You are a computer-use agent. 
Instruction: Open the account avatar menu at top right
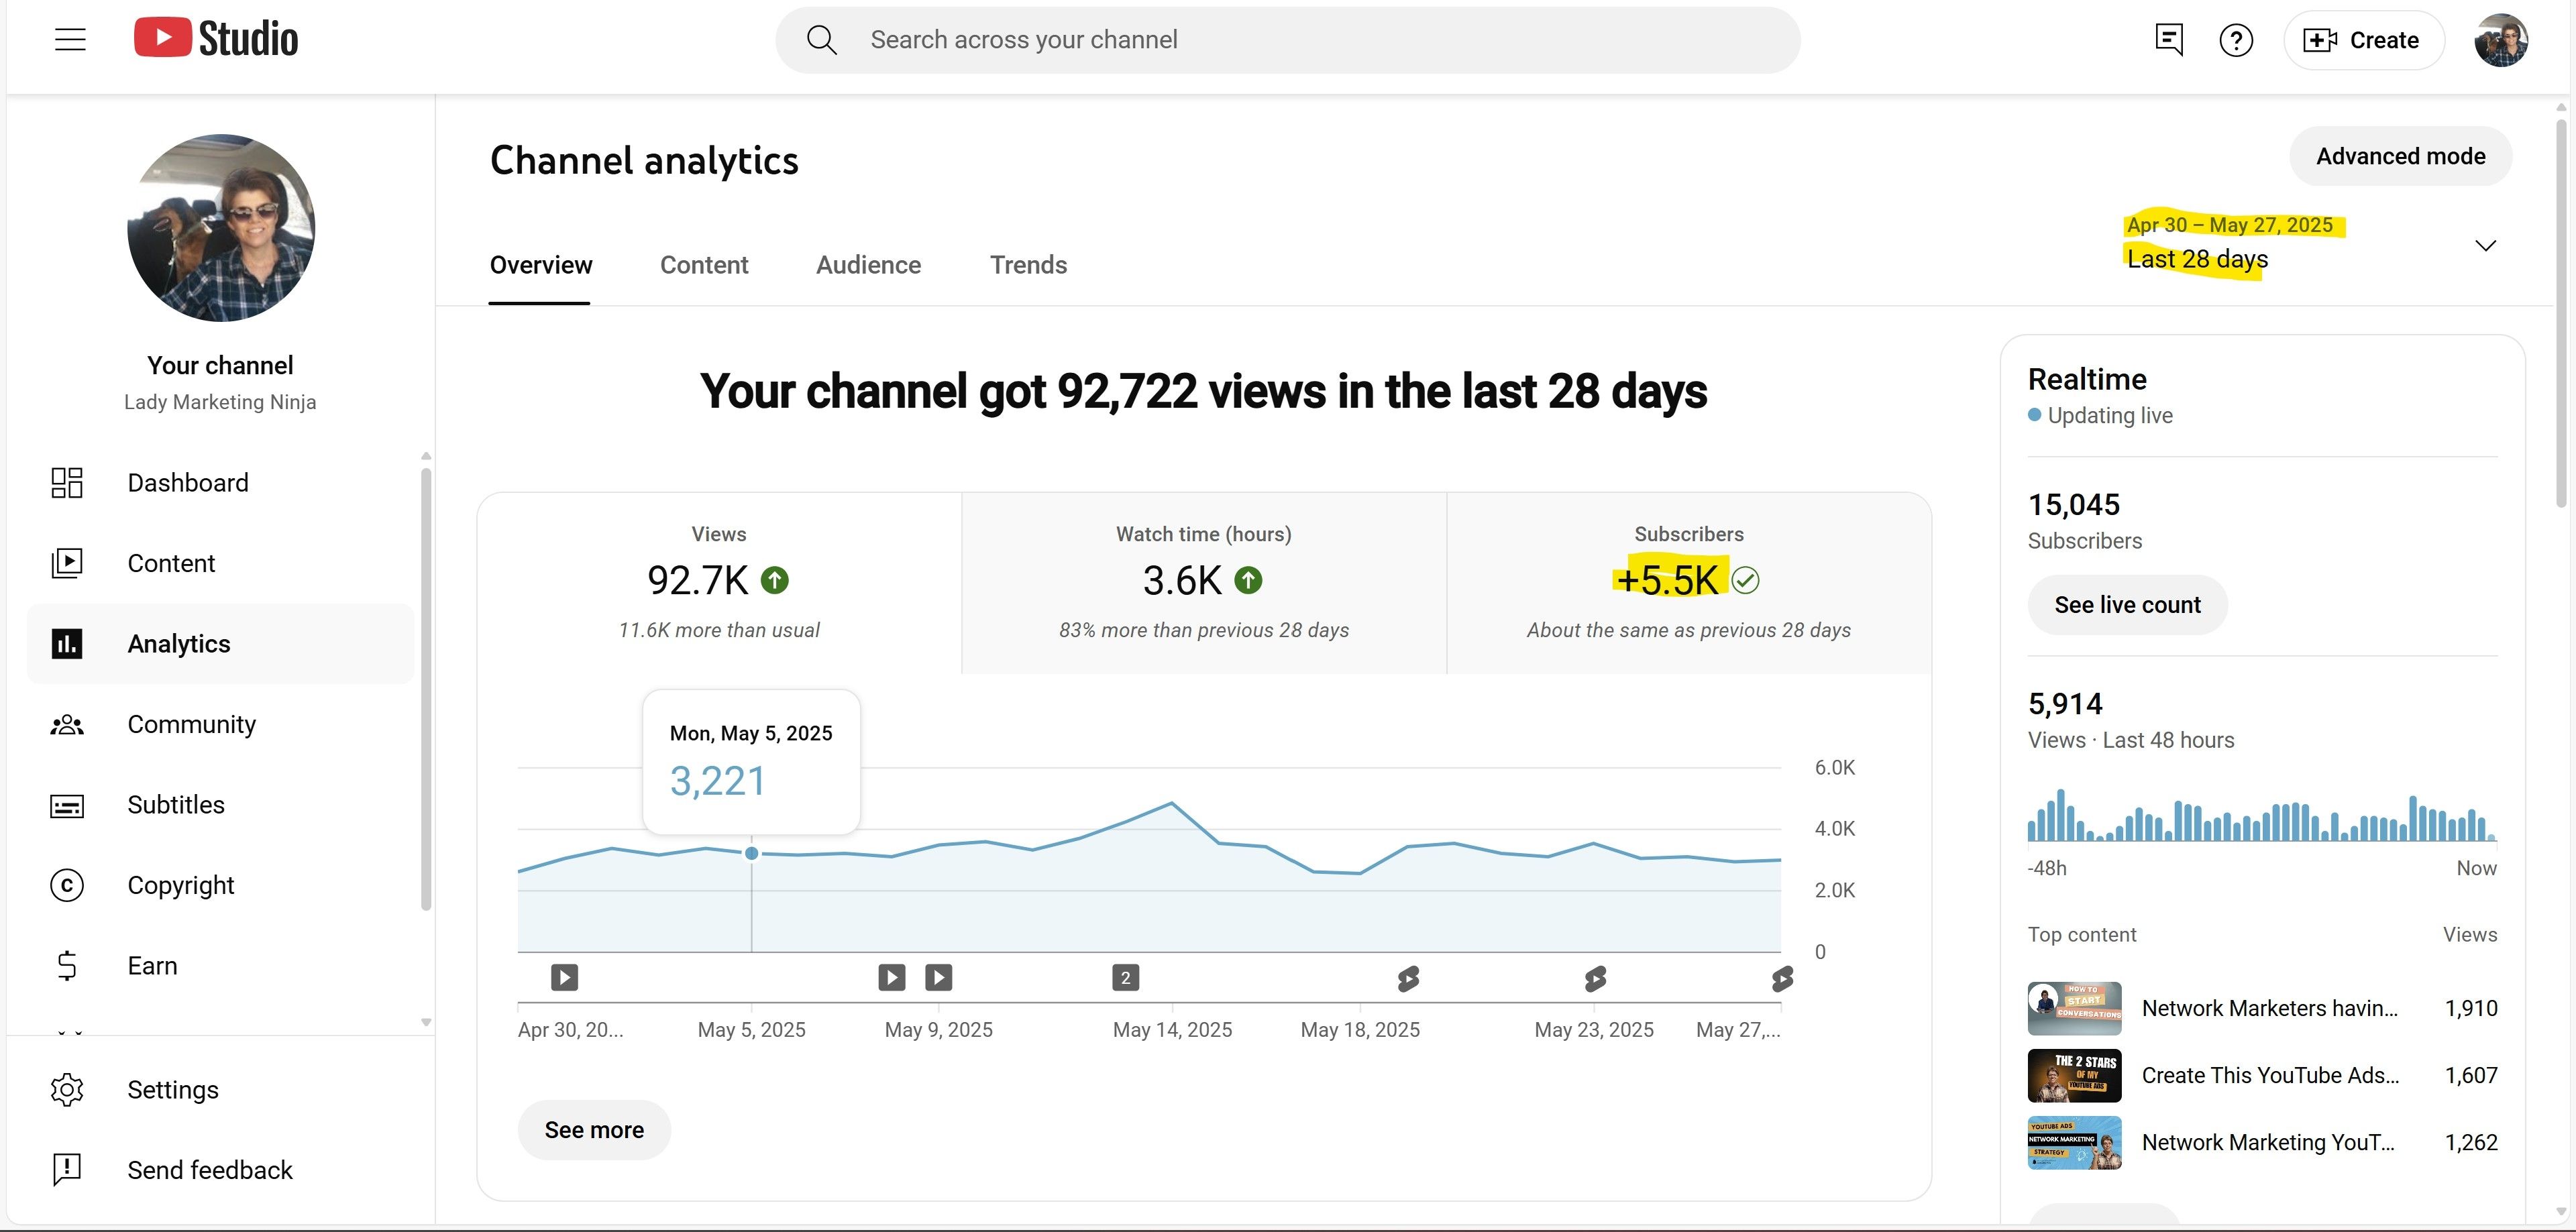[x=2500, y=40]
